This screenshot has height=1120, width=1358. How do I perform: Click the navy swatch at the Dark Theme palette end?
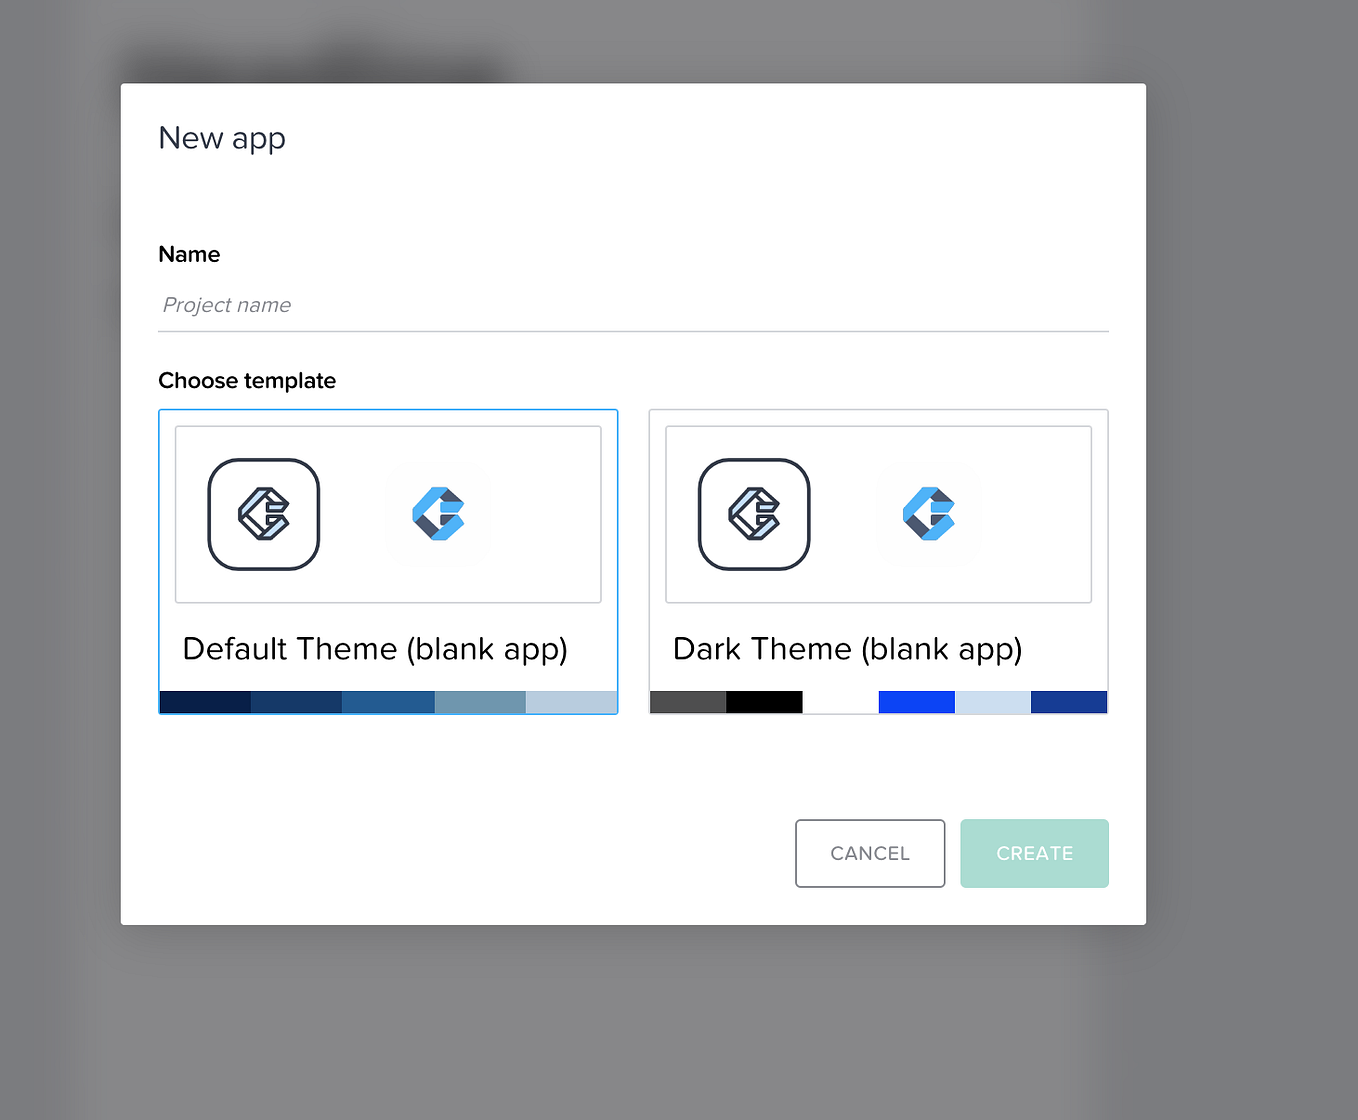point(1068,701)
